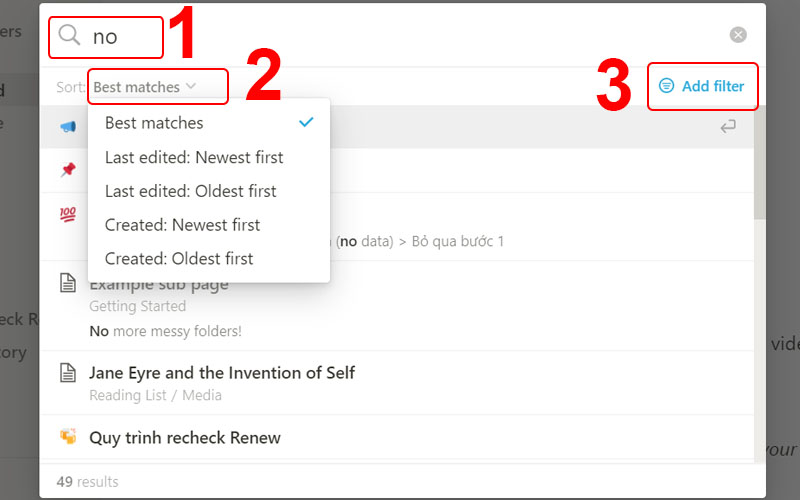This screenshot has height=500, width=800.
Task: Click the enter arrow icon on first result
Action: tap(728, 126)
